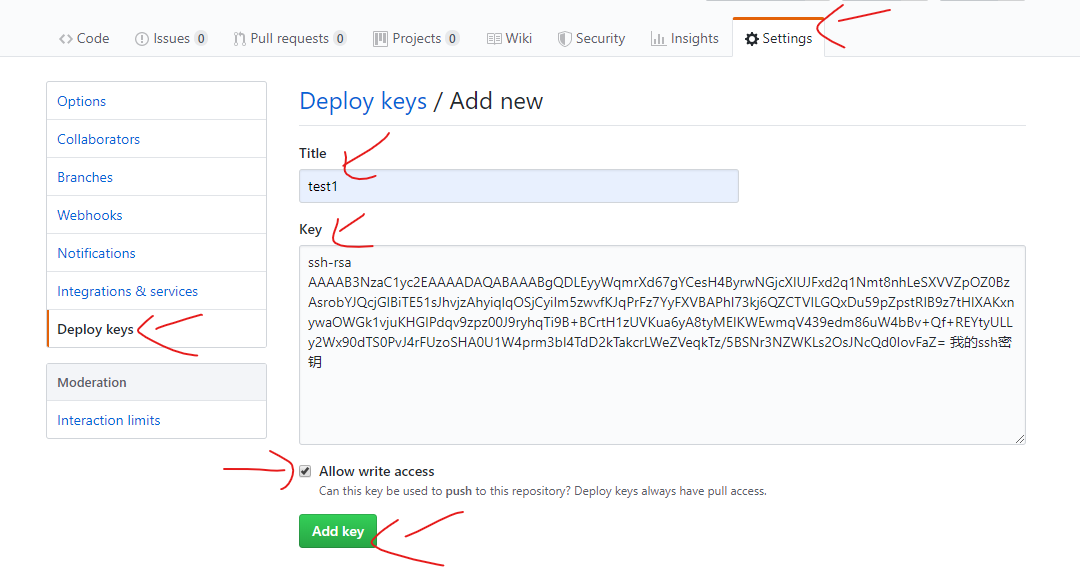Click the ssh-rsa line in key text

pos(329,262)
